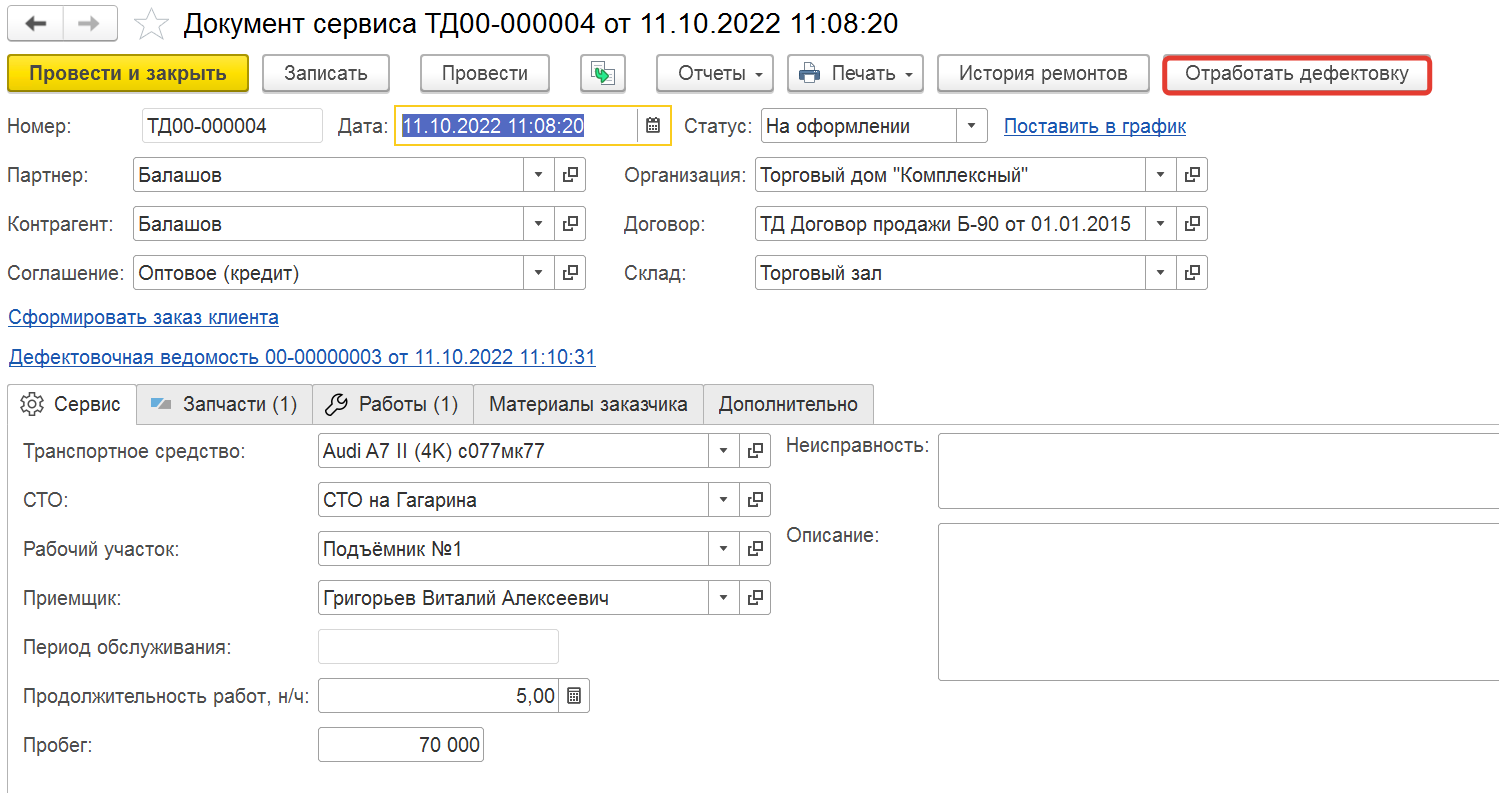This screenshot has width=1499, height=793.
Task: Open Транспортное средство record icon
Action: coord(755,451)
